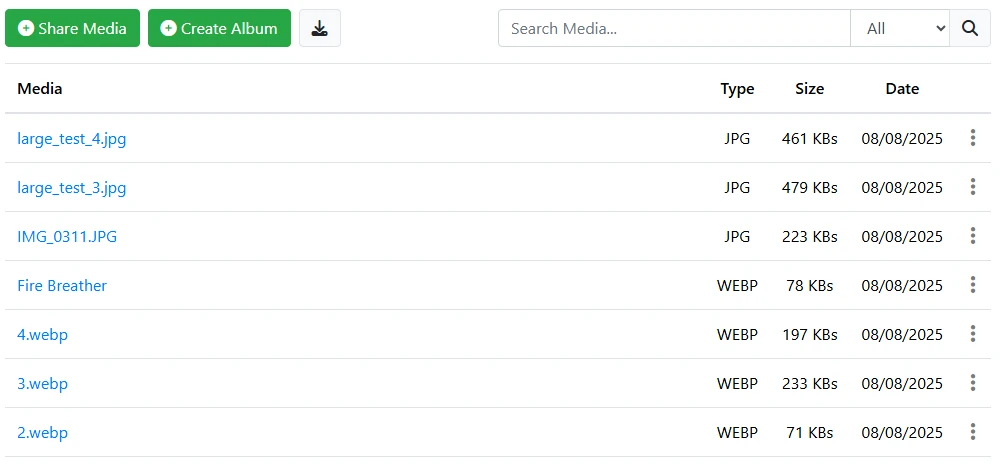Screen dimensions: 1000x468
Task: Click into the Search Media field
Action: tap(674, 29)
